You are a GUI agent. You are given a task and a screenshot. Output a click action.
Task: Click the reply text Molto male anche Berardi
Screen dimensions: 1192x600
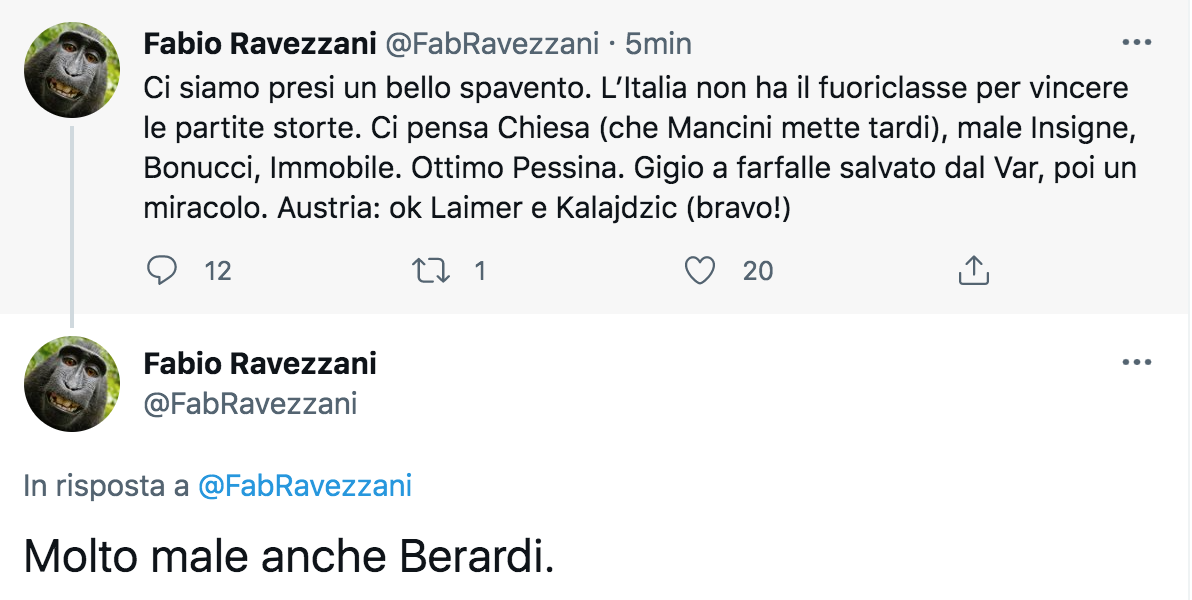click(x=288, y=556)
